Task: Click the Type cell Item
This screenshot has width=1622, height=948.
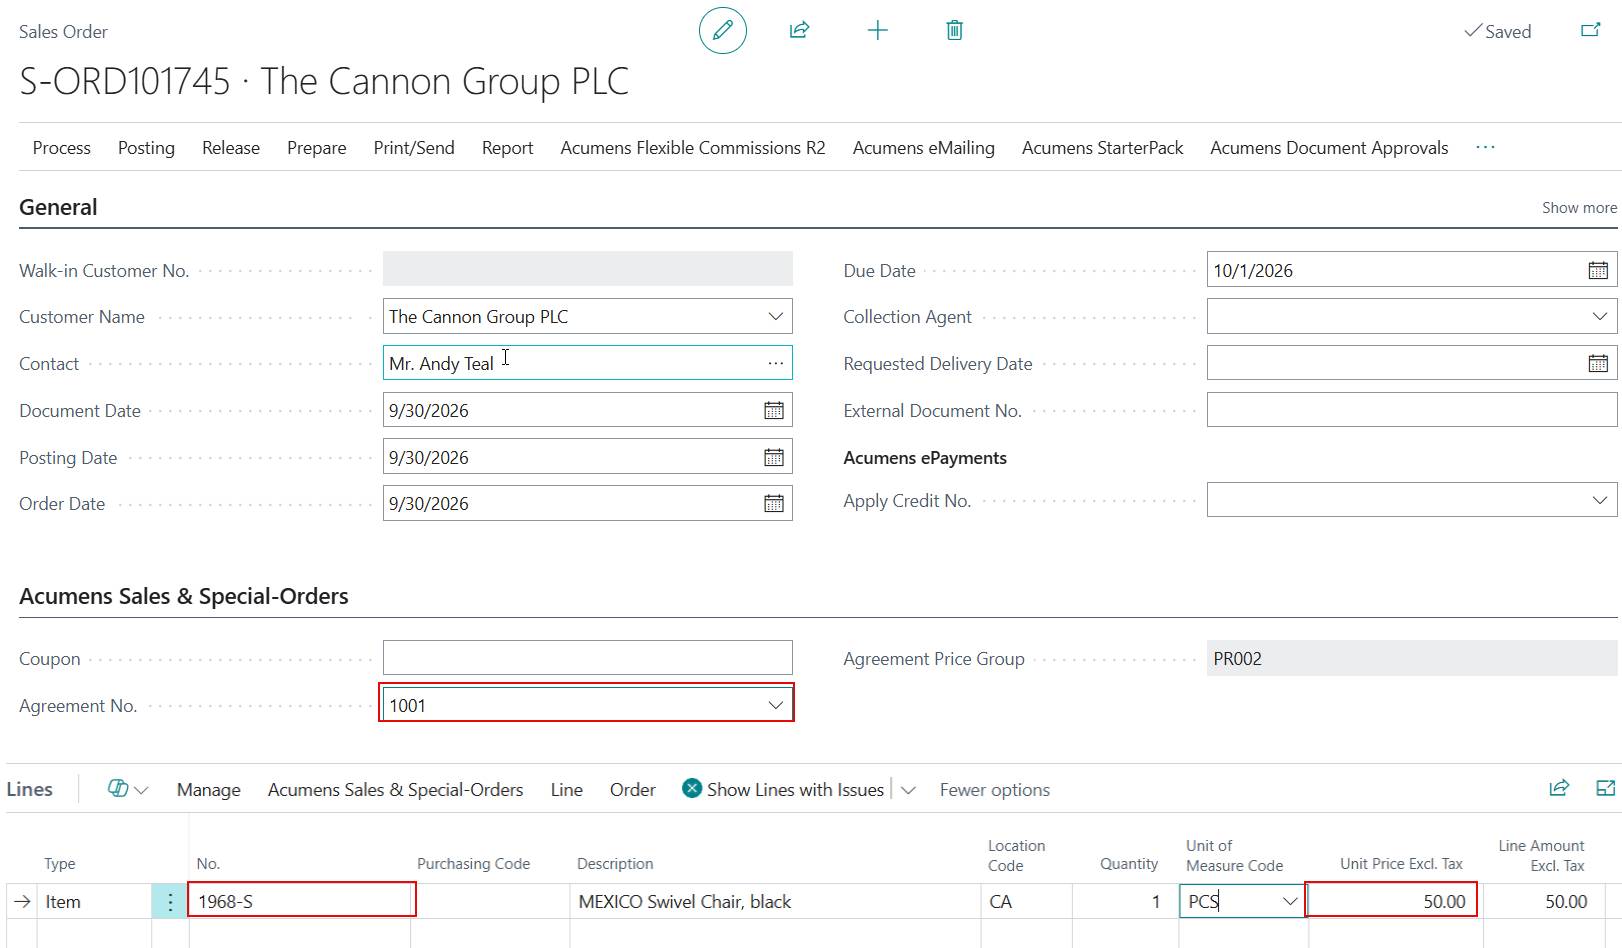Action: 94,901
